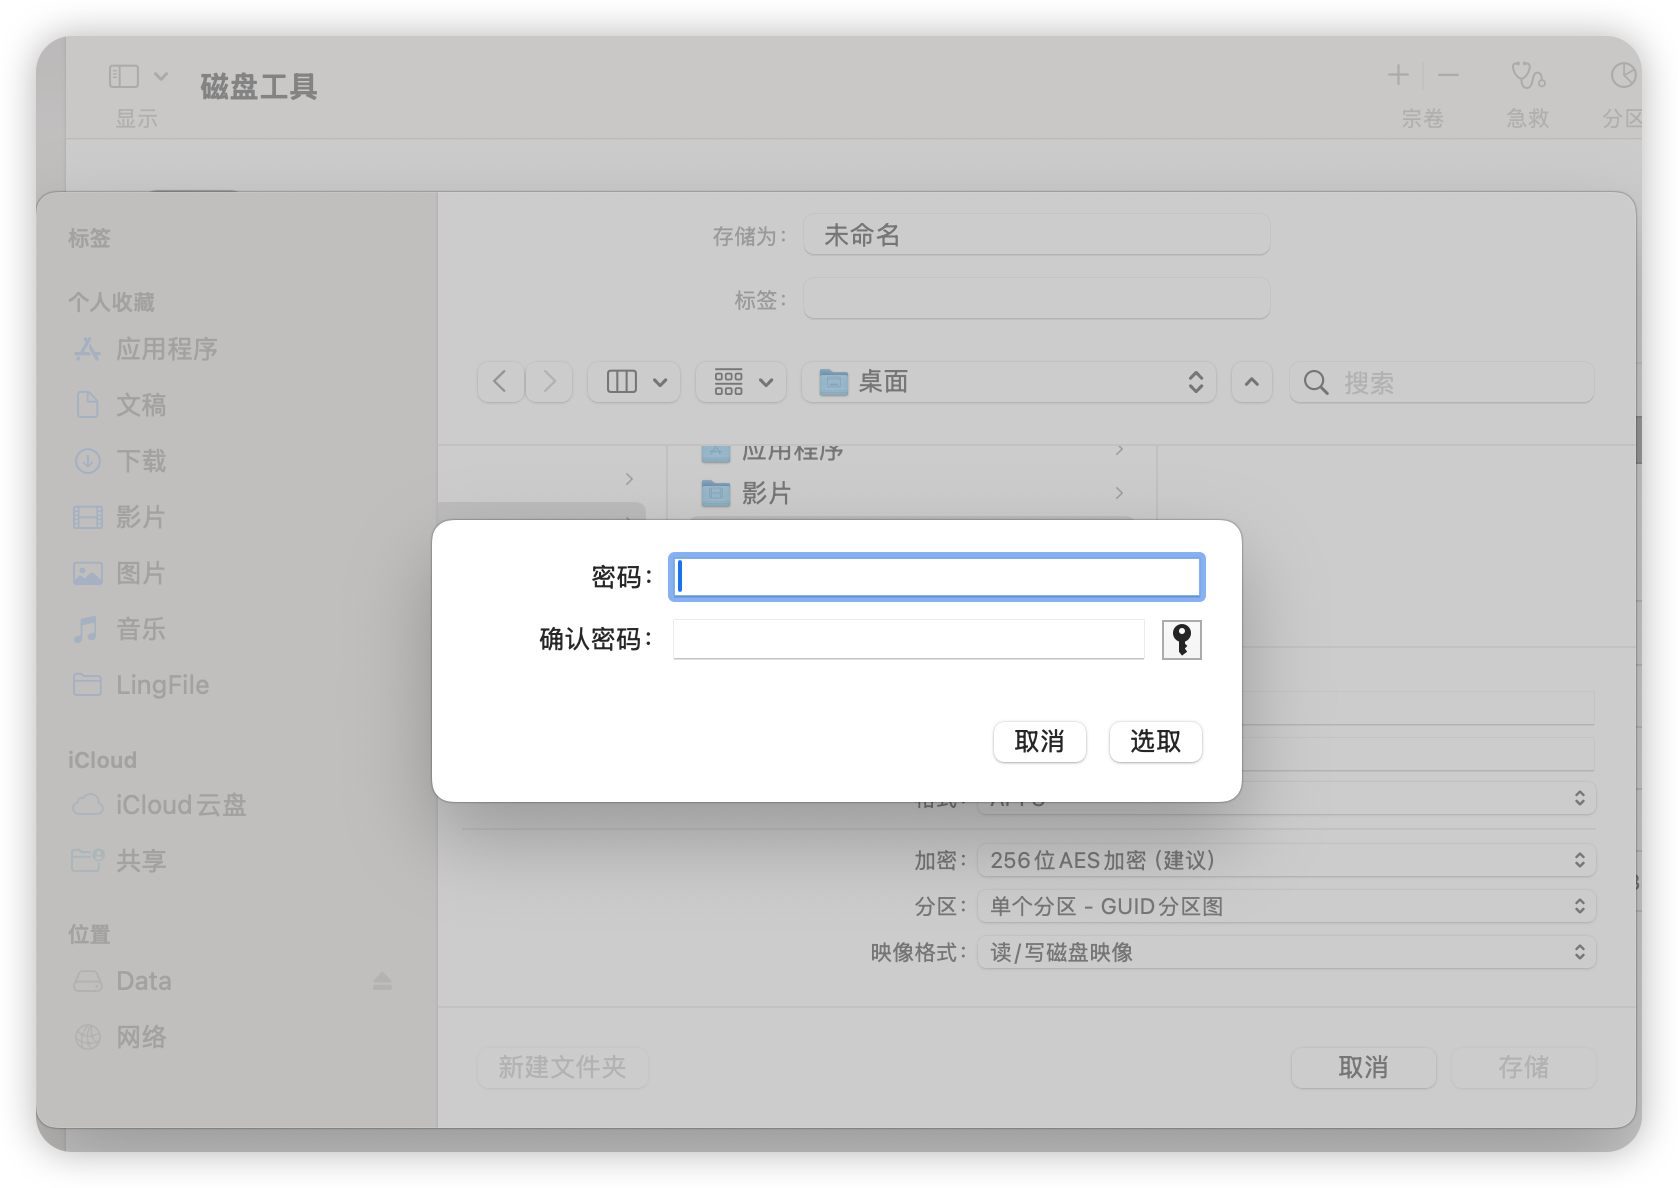Click the First Aid stethoscope icon
This screenshot has width=1678, height=1188.
tap(1527, 76)
